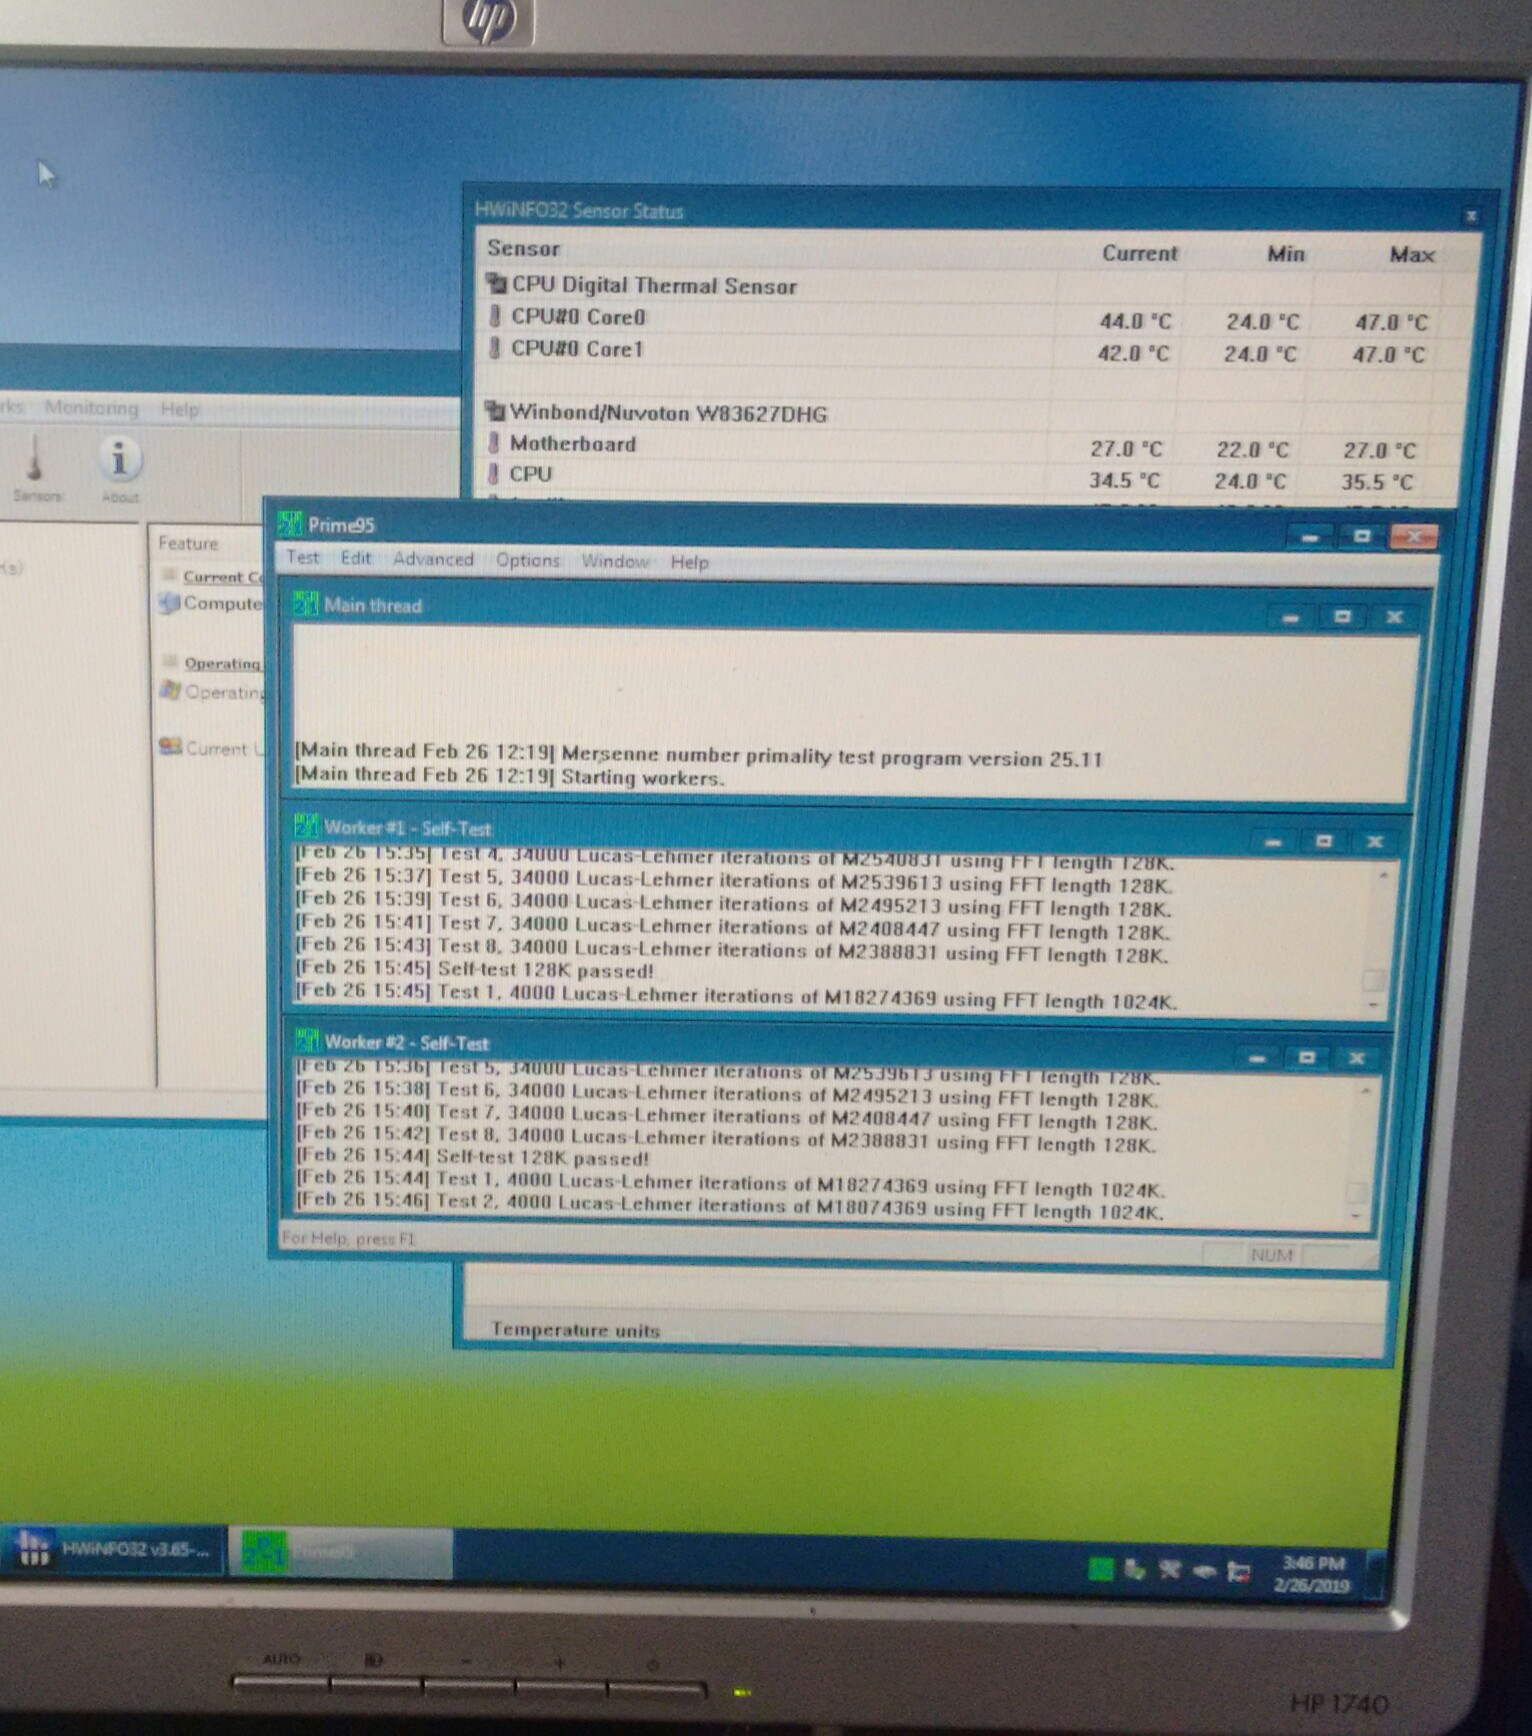The image size is (1532, 1736).
Task: Click the 'Temperature units' label
Action: pos(575,1329)
